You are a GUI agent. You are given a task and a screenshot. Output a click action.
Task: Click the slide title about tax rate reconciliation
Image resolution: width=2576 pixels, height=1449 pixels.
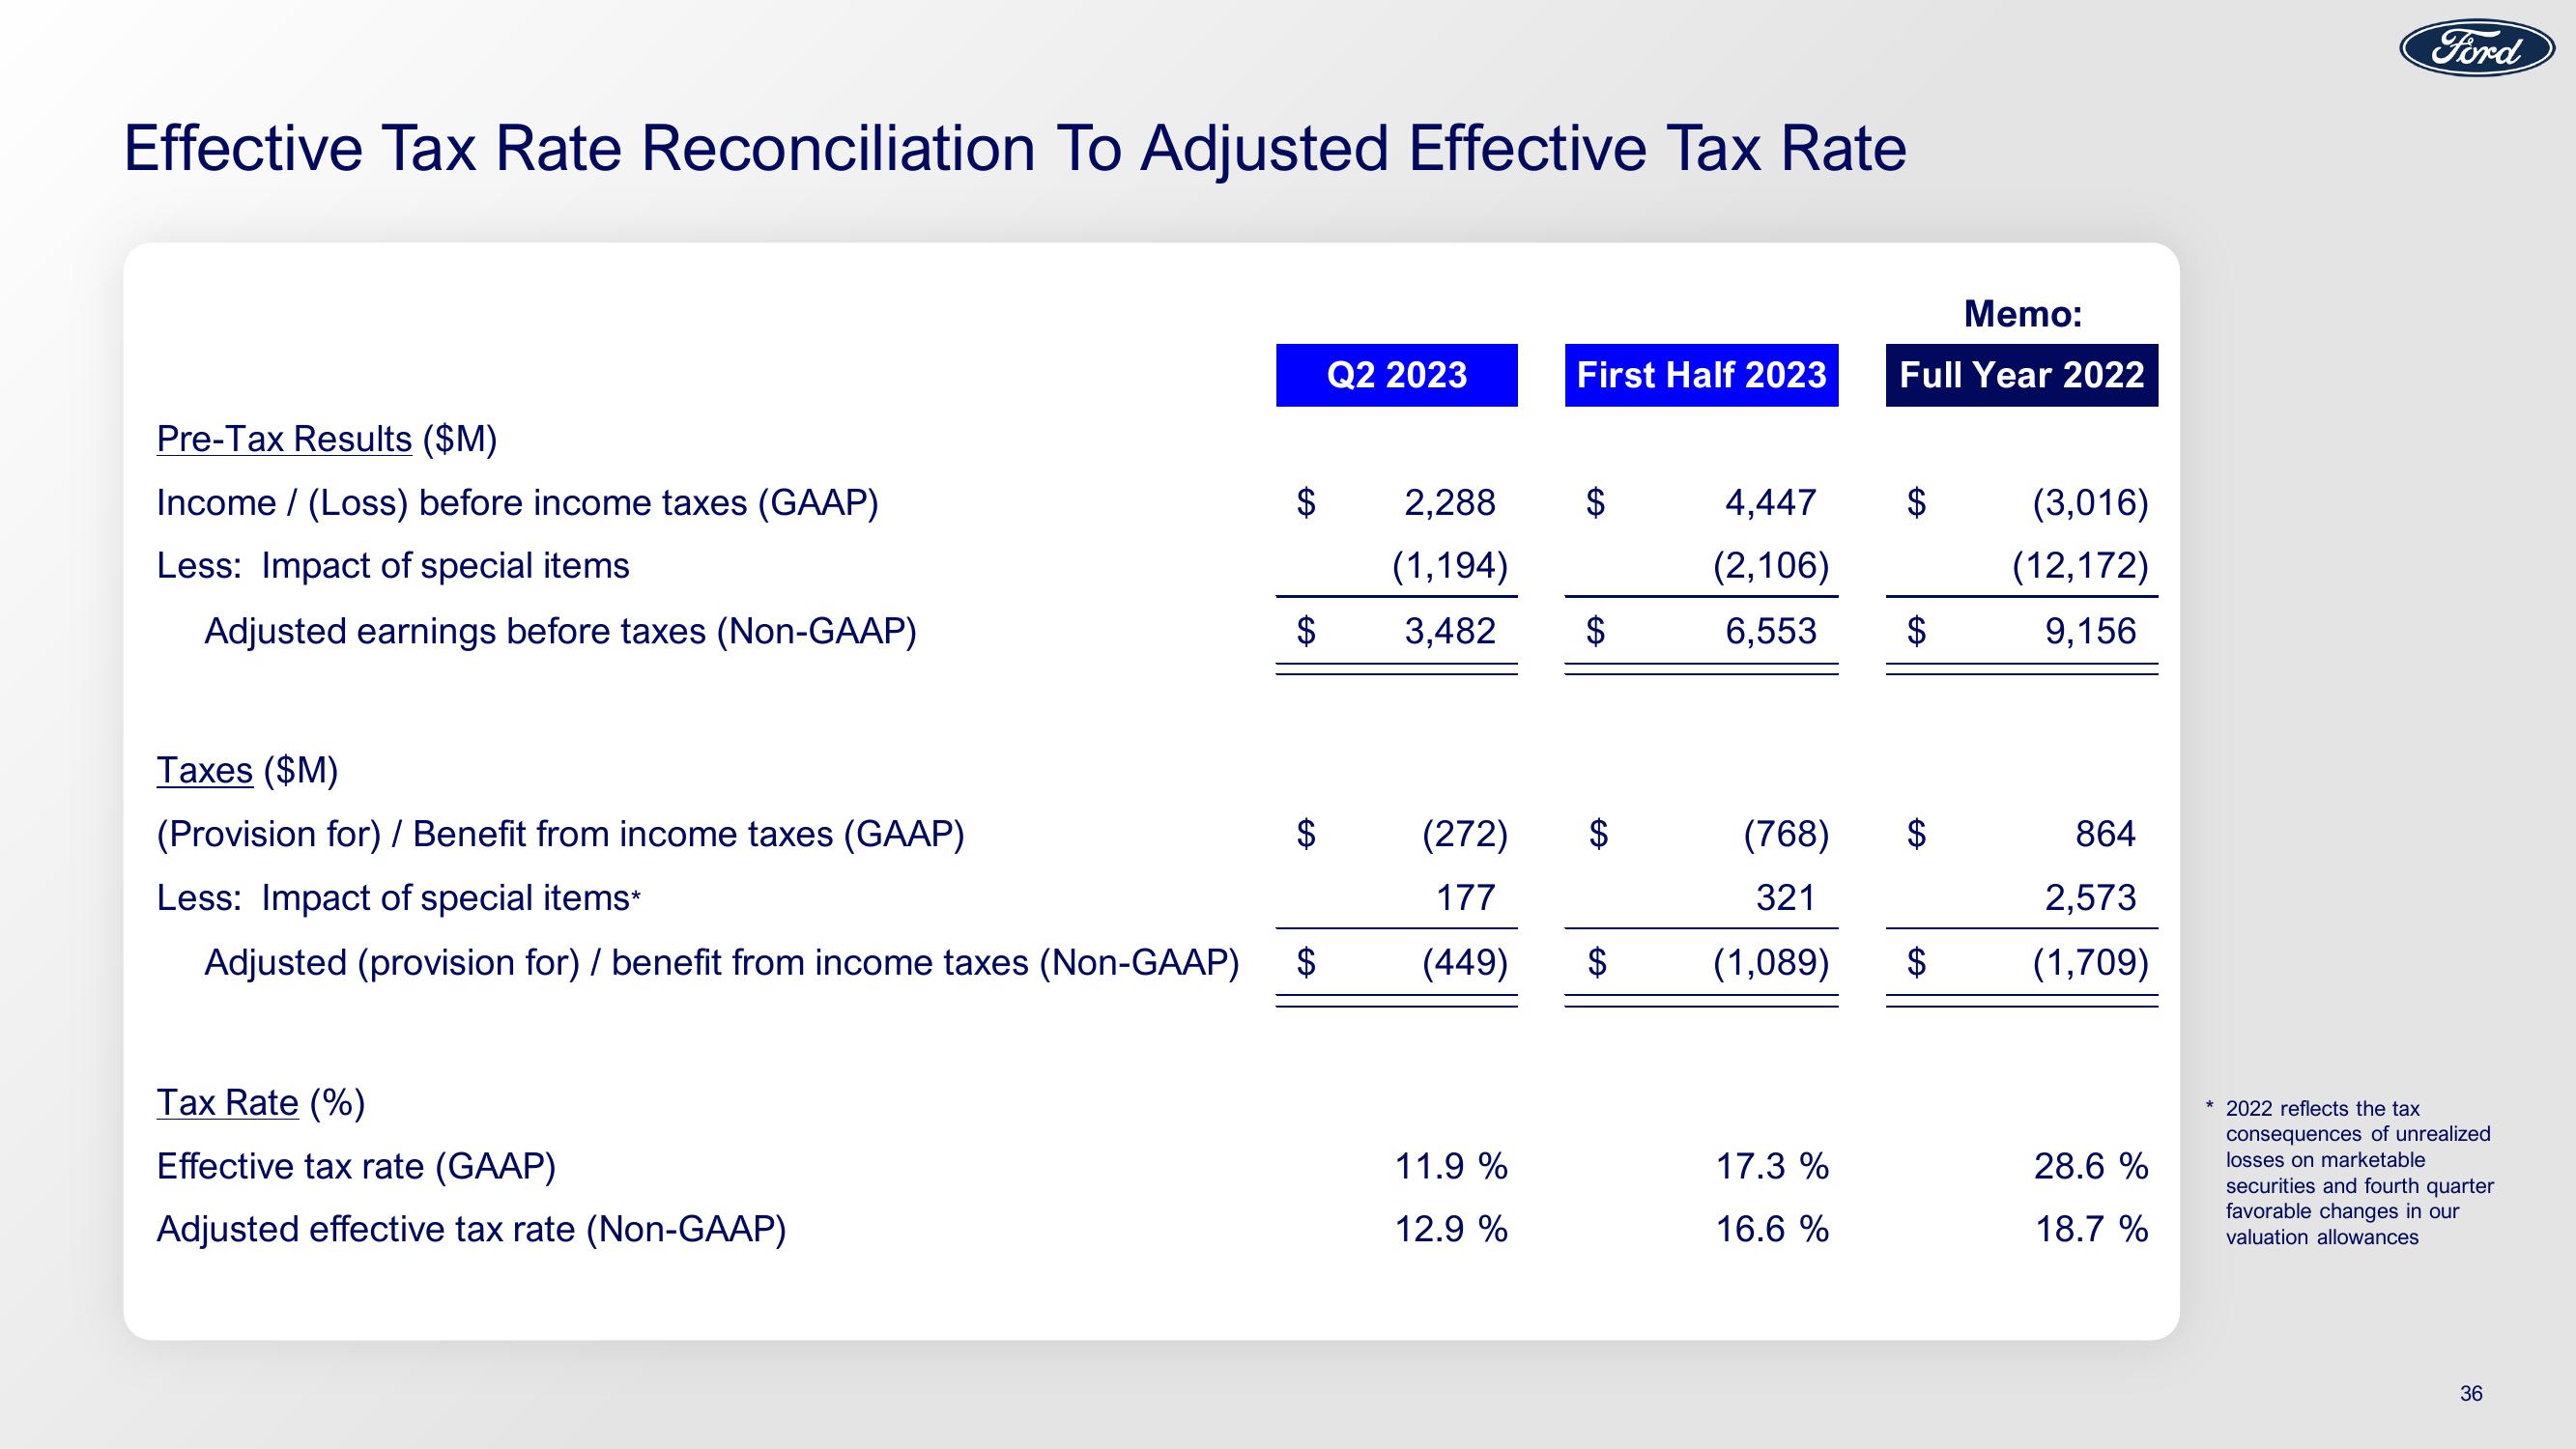tap(1015, 149)
